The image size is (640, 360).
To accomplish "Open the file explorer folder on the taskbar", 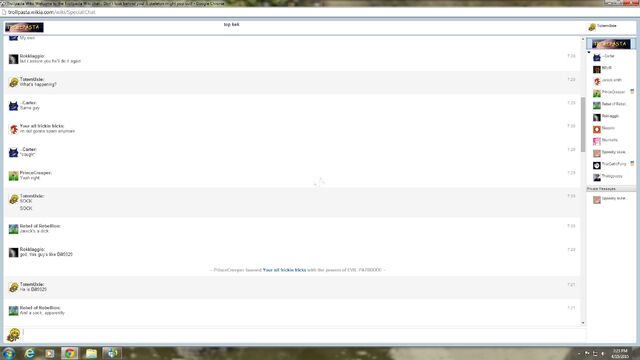I will [91, 353].
